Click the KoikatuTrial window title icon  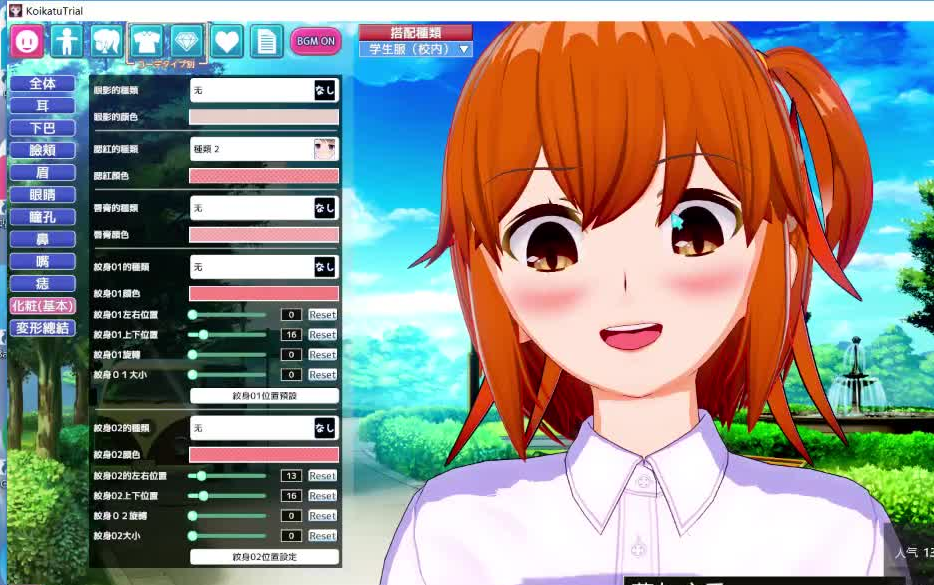coord(15,10)
